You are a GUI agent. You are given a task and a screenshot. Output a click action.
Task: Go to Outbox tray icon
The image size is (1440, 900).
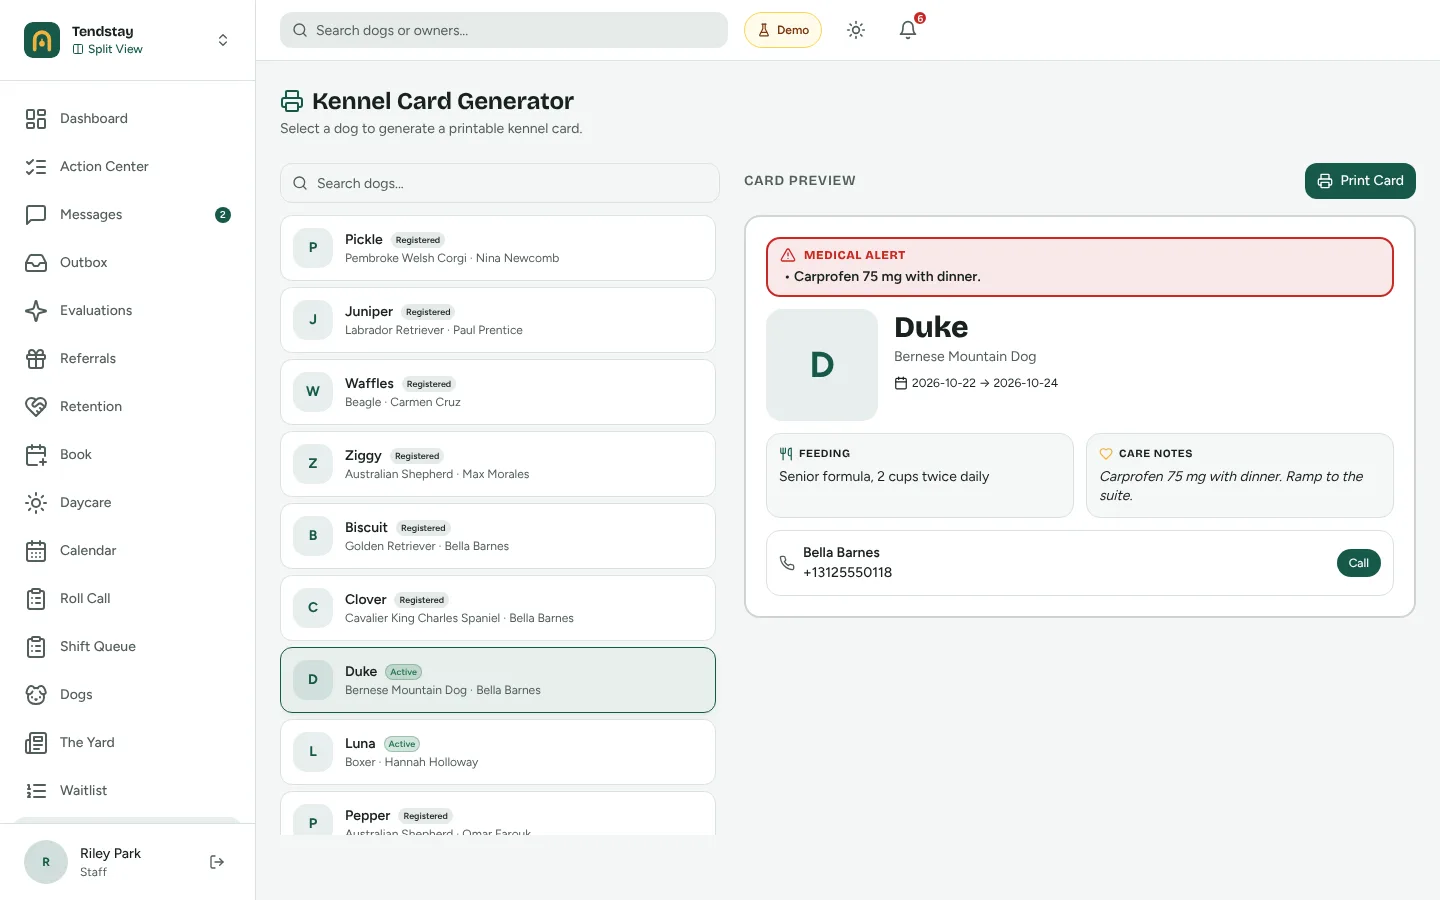tap(36, 263)
